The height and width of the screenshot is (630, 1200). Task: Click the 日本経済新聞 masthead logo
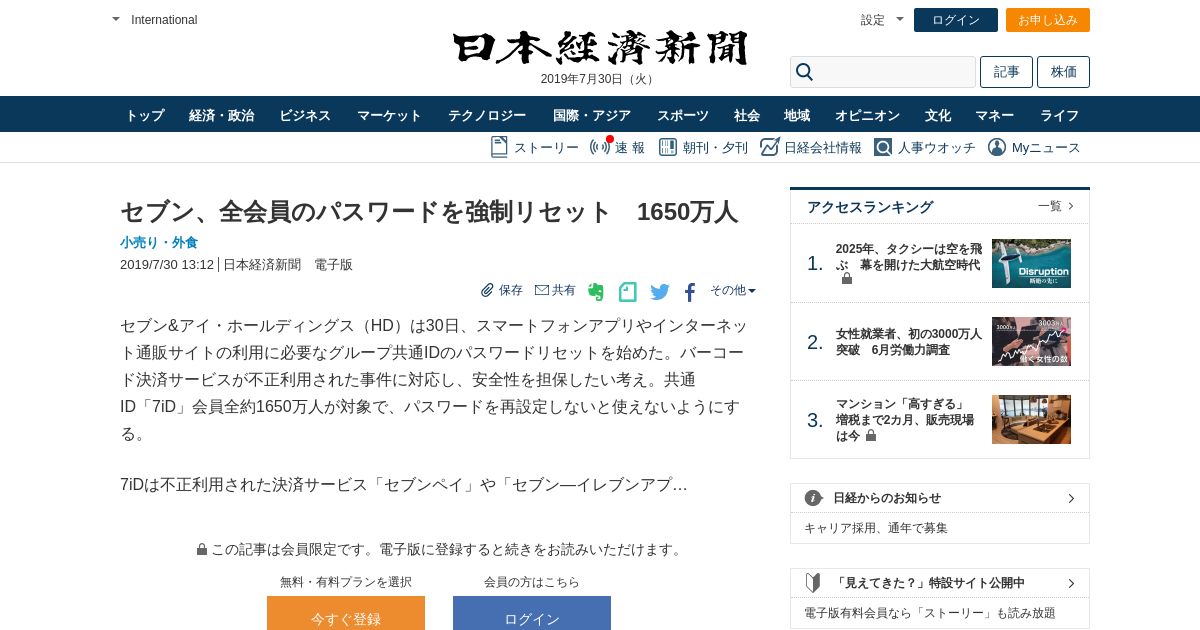coord(600,49)
